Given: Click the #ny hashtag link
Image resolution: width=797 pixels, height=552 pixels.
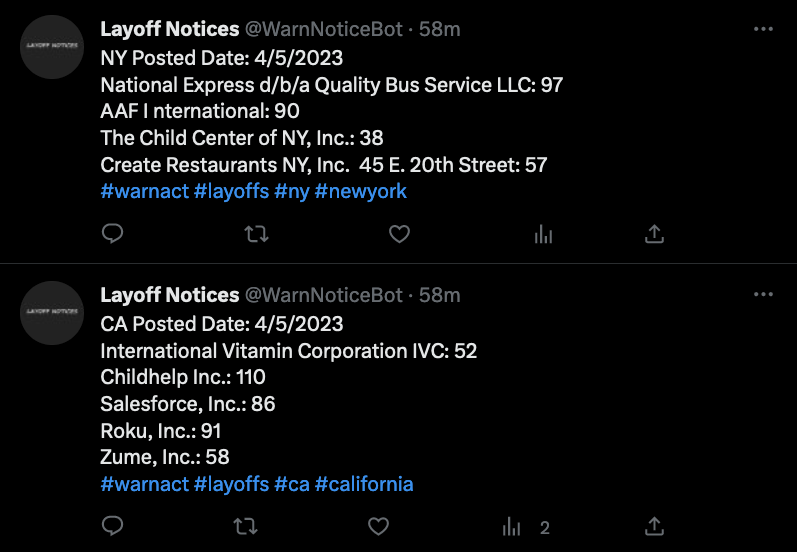Looking at the screenshot, I should point(291,191).
